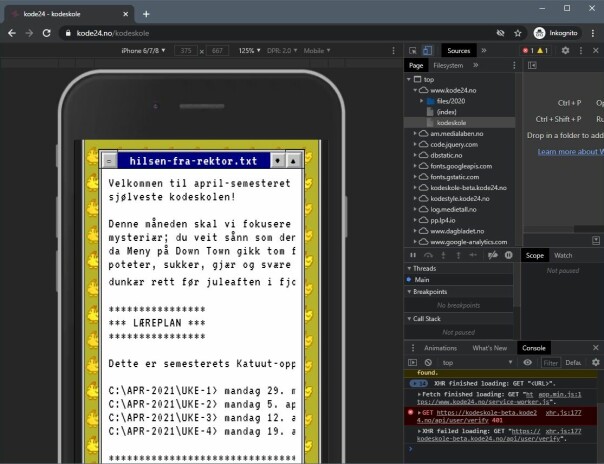Toggle the device toolbar icon
The image size is (604, 464).
tap(427, 50)
